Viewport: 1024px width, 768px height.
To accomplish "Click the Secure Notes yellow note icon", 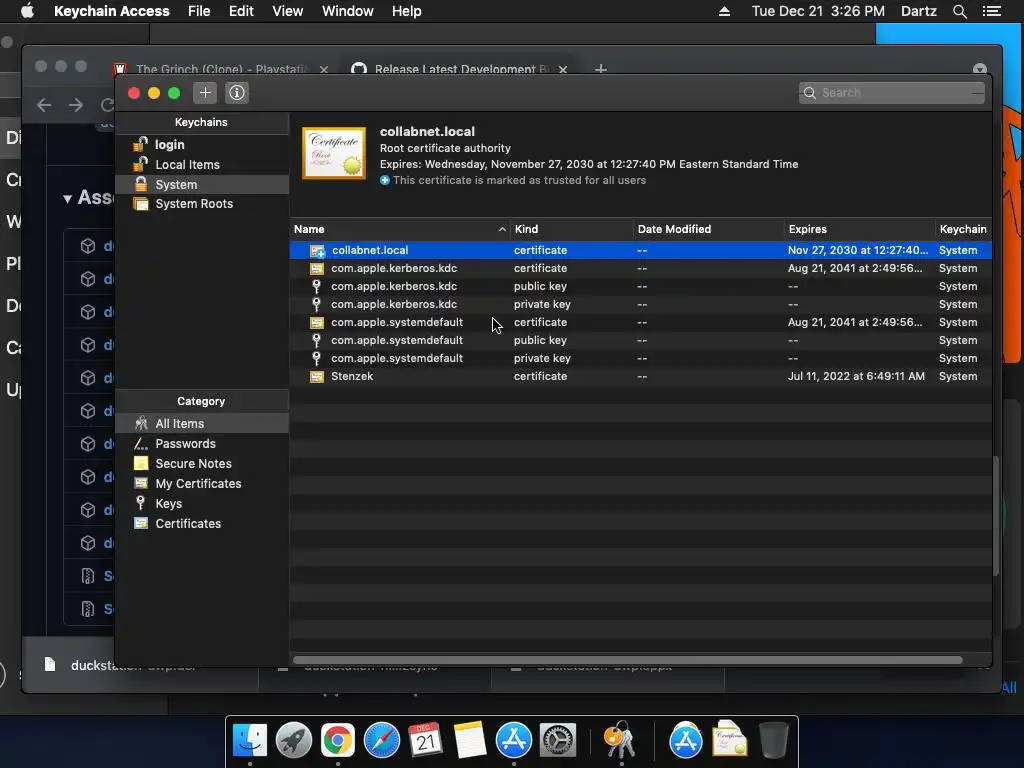I will pyautogui.click(x=140, y=463).
